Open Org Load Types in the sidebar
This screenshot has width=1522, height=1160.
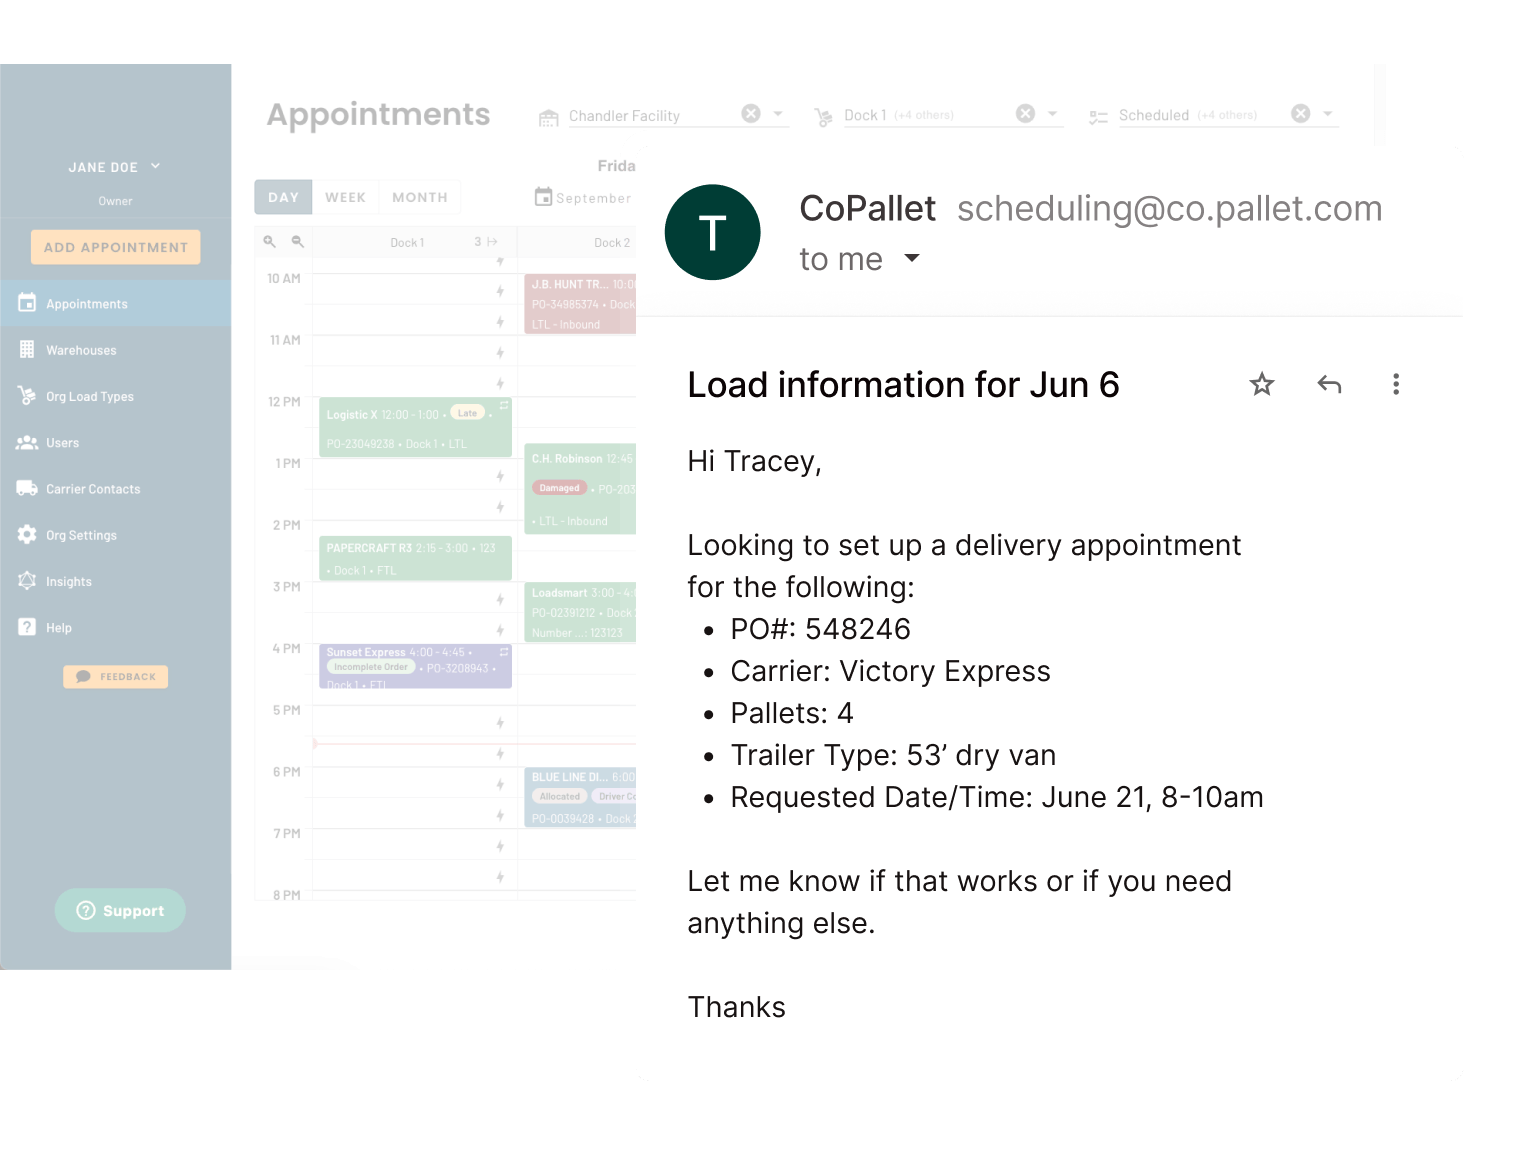click(x=116, y=396)
